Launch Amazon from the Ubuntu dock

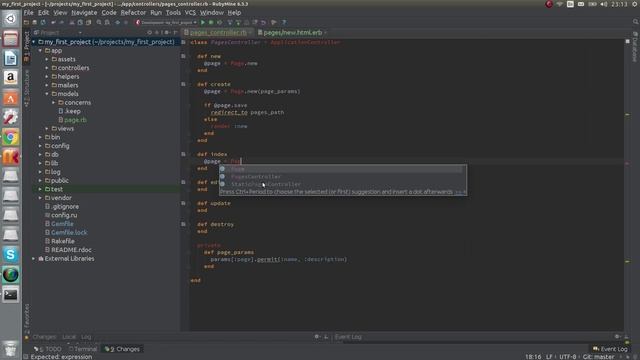(11, 78)
